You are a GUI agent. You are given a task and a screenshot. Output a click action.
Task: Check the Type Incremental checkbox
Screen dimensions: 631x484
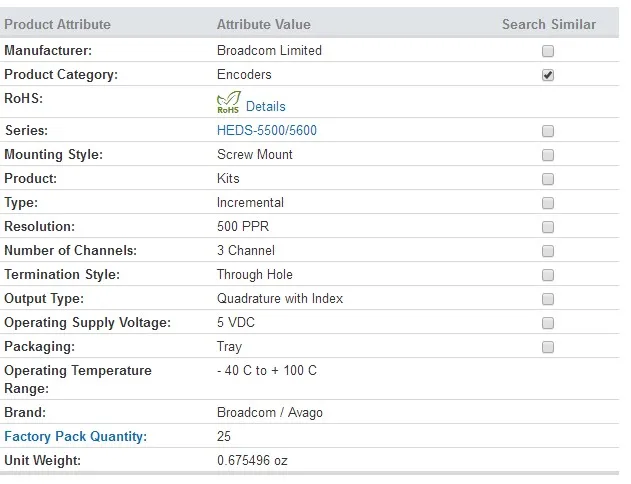click(x=548, y=203)
